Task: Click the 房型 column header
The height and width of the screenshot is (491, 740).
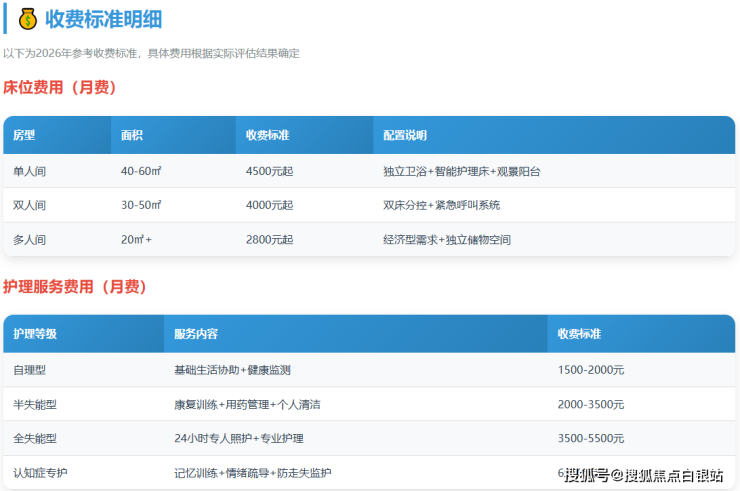Action: pyautogui.click(x=24, y=135)
